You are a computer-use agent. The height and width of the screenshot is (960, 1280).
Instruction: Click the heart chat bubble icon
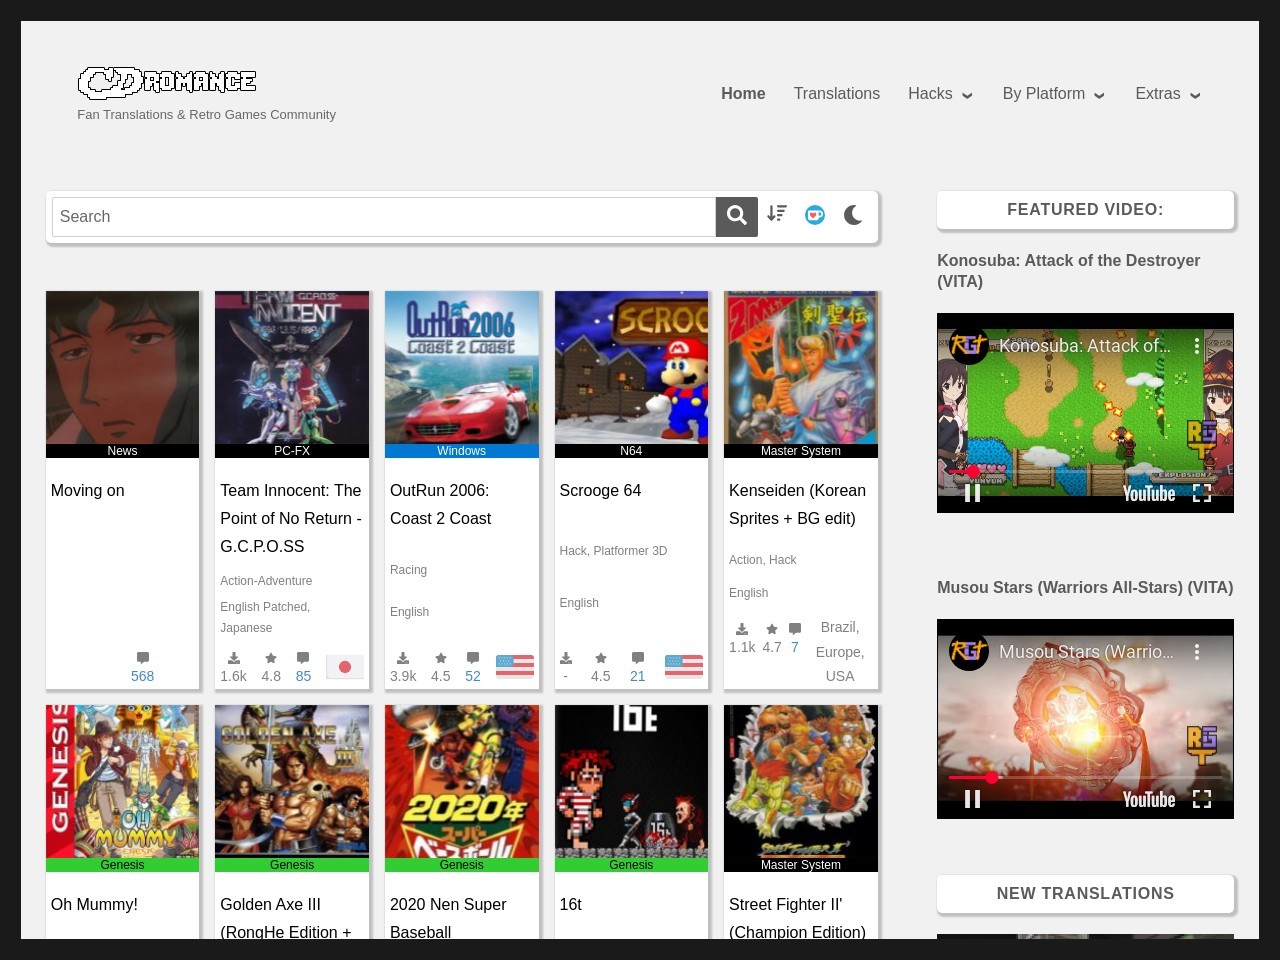tap(815, 215)
